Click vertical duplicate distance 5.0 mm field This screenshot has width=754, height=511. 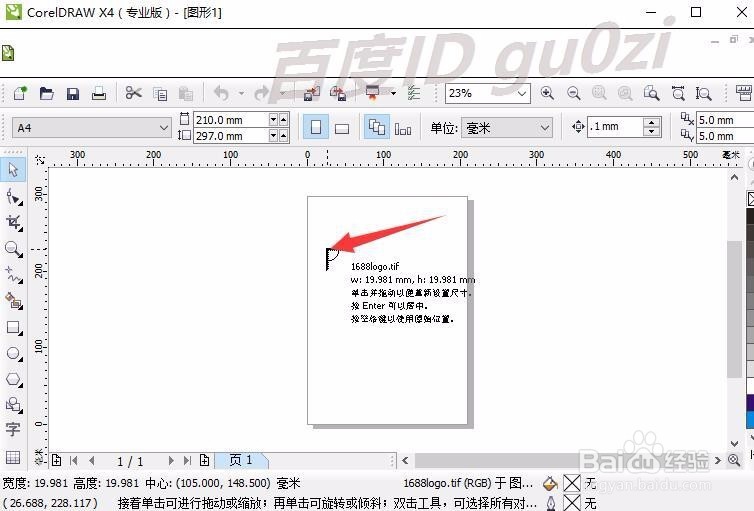pyautogui.click(x=725, y=136)
